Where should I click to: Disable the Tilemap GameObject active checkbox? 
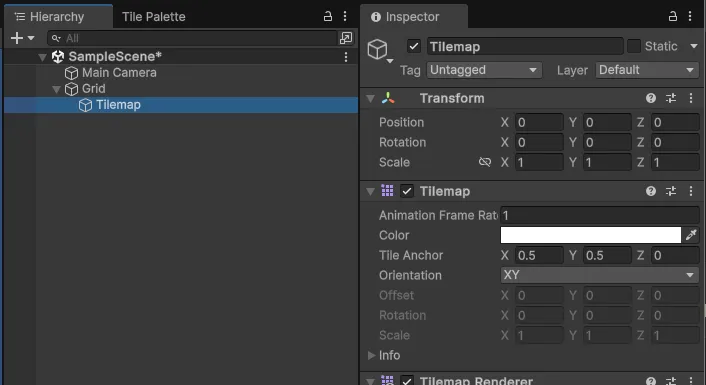[414, 46]
